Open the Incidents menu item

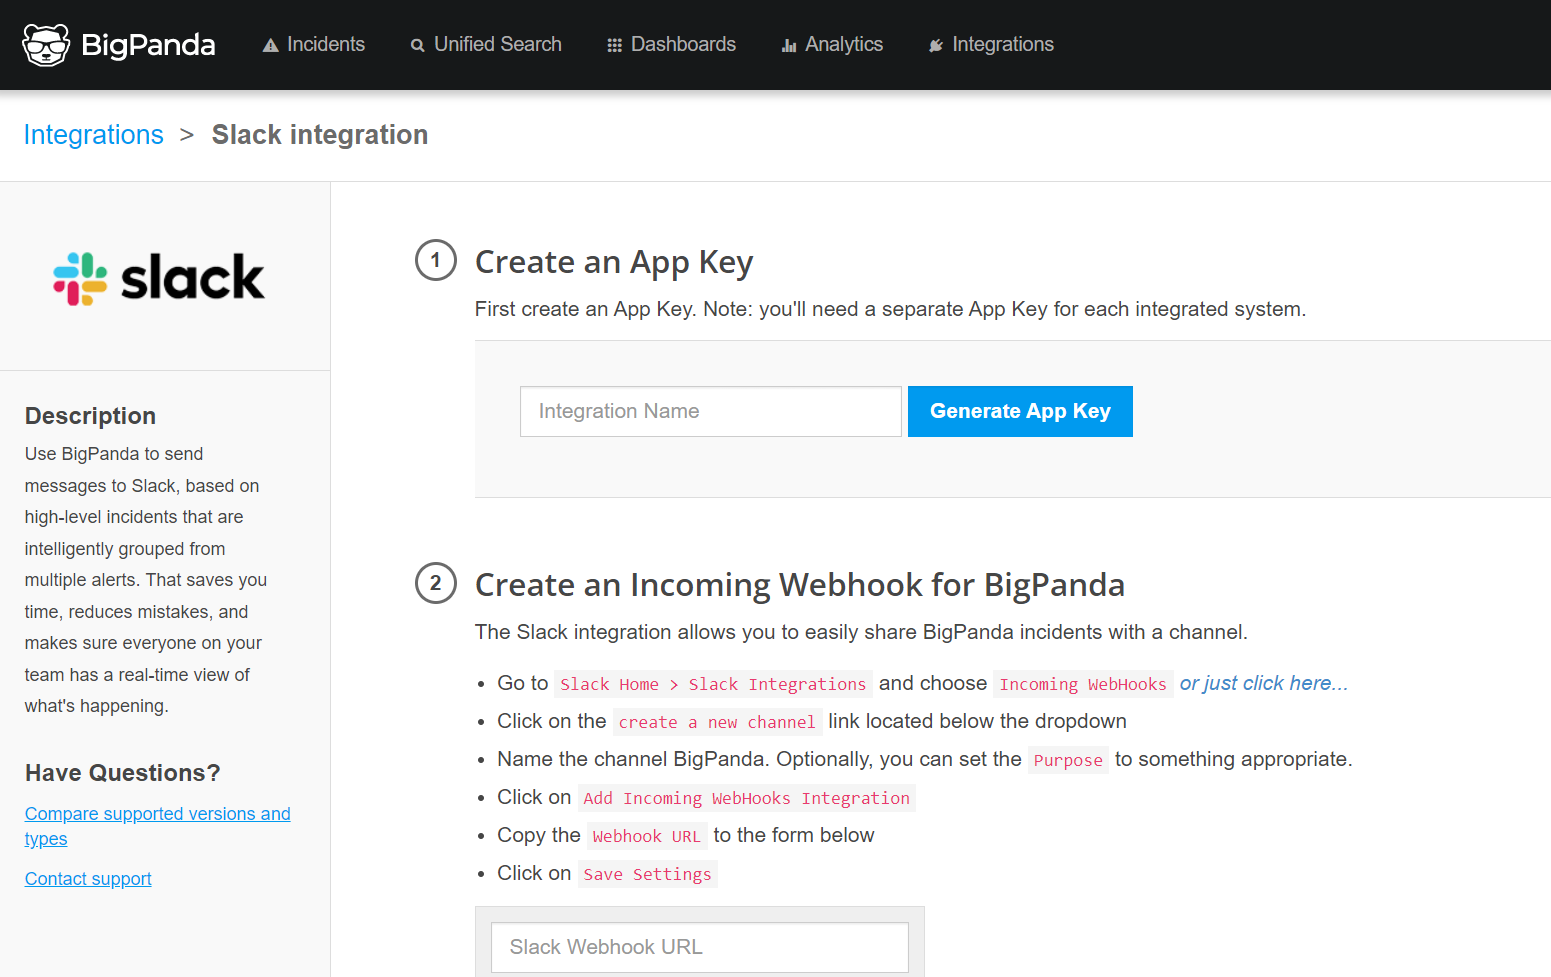tap(326, 44)
